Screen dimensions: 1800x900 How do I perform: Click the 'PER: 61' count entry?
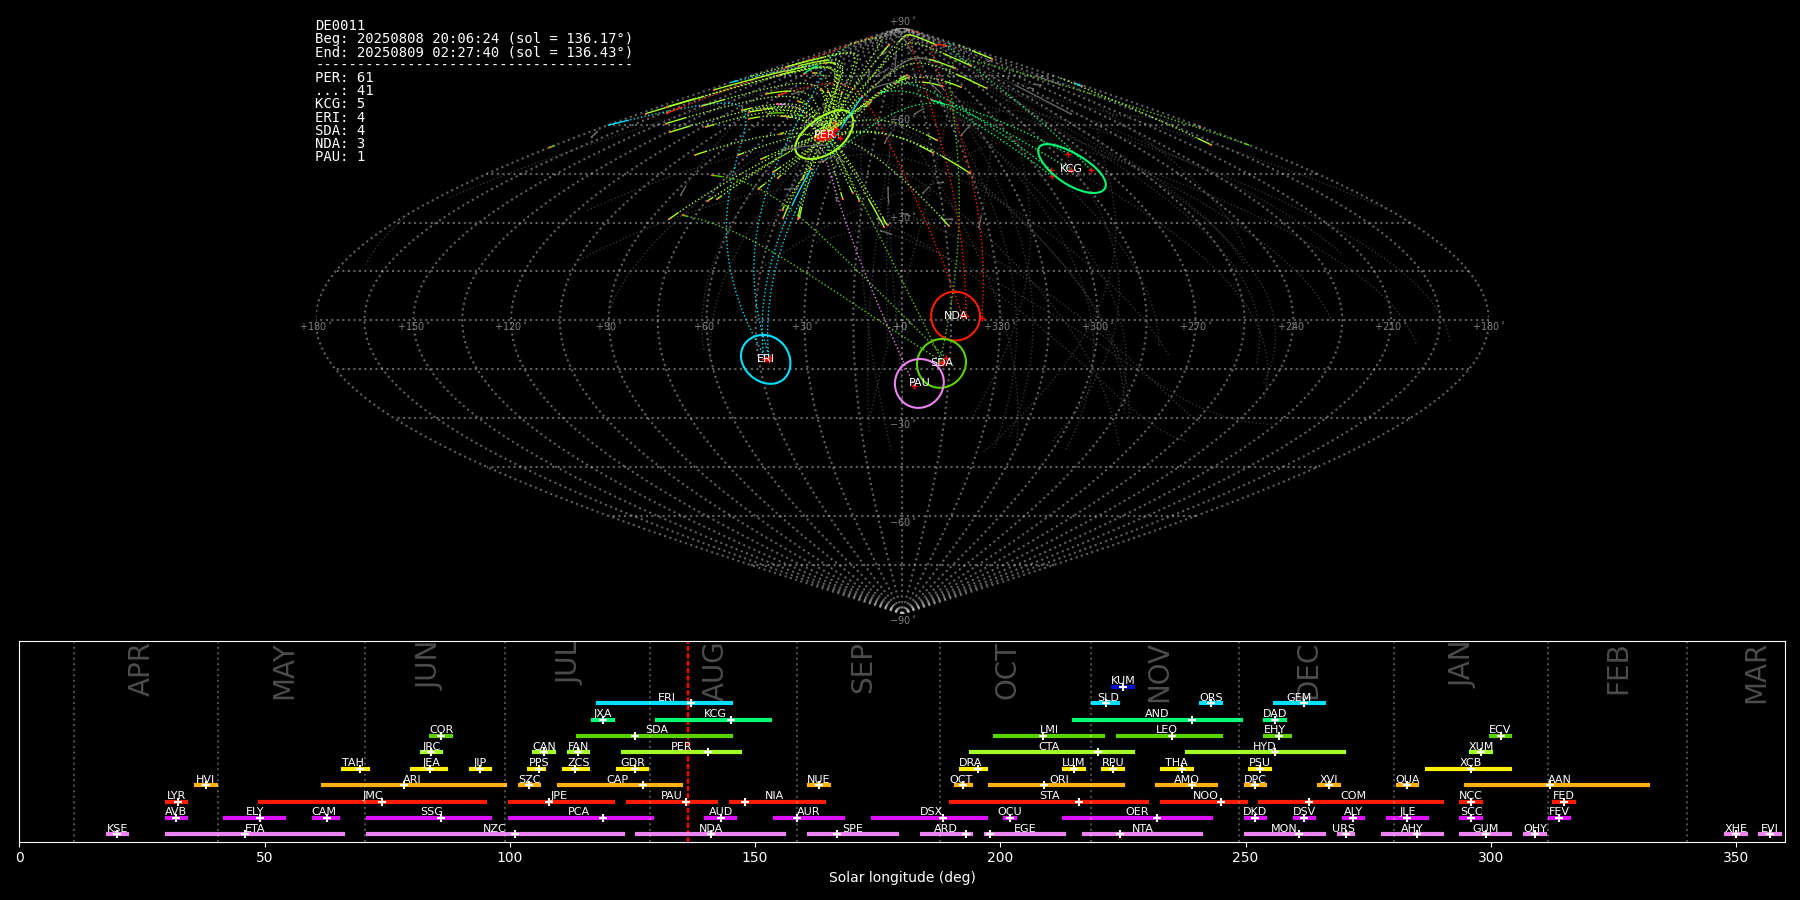point(344,77)
